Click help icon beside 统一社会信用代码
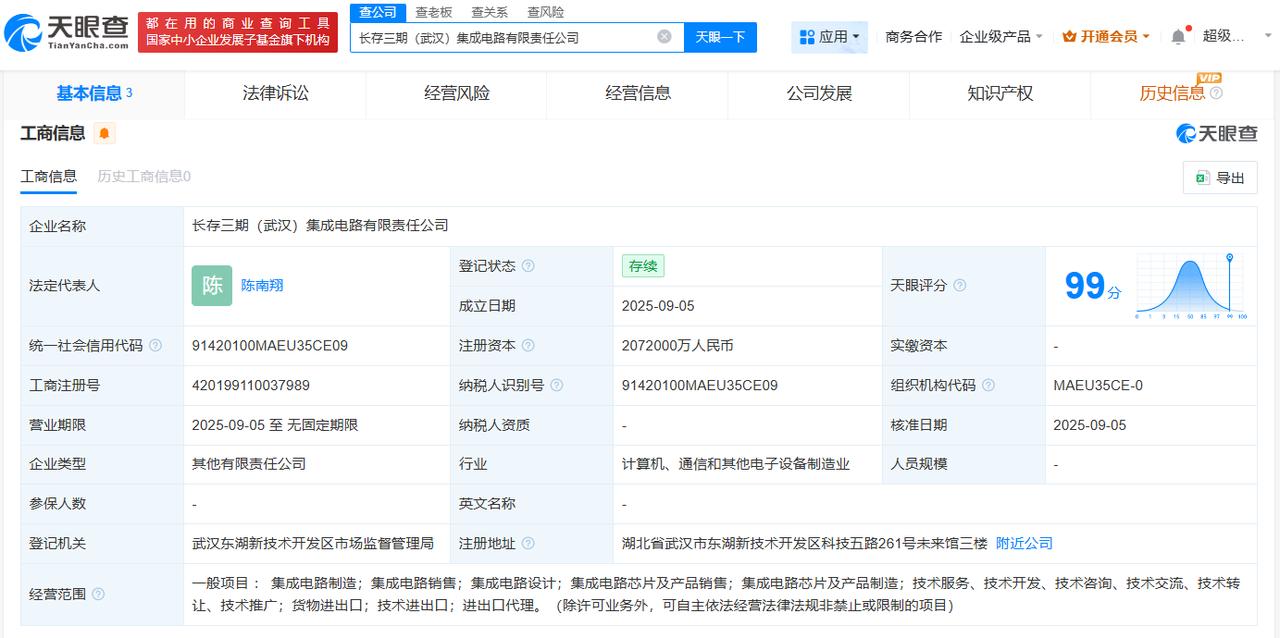1280x638 pixels. [x=155, y=345]
